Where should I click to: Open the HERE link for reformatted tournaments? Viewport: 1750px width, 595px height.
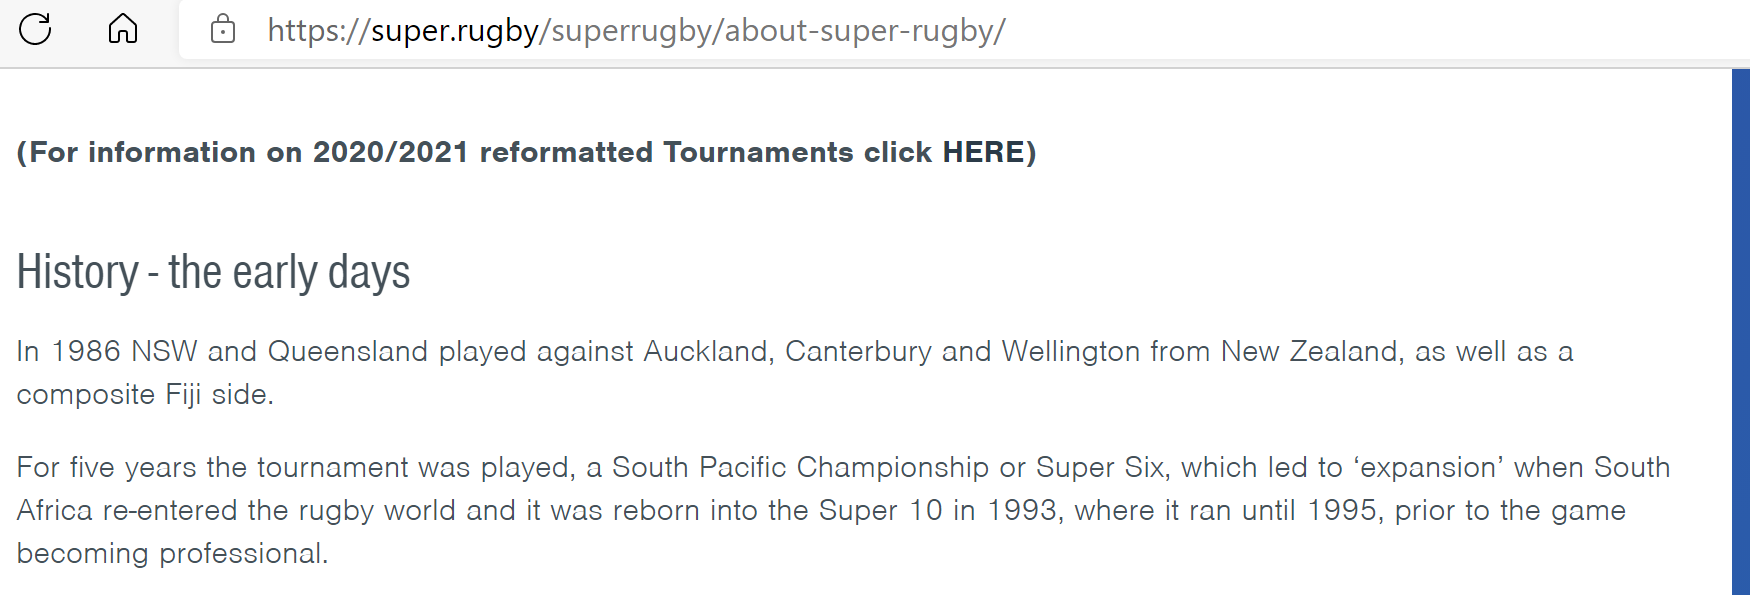point(983,152)
